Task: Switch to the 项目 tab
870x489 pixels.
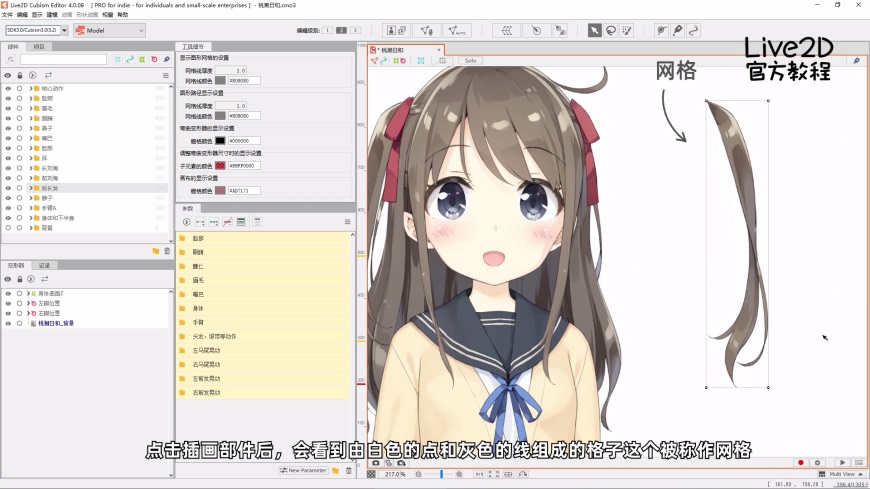Action: [38, 47]
